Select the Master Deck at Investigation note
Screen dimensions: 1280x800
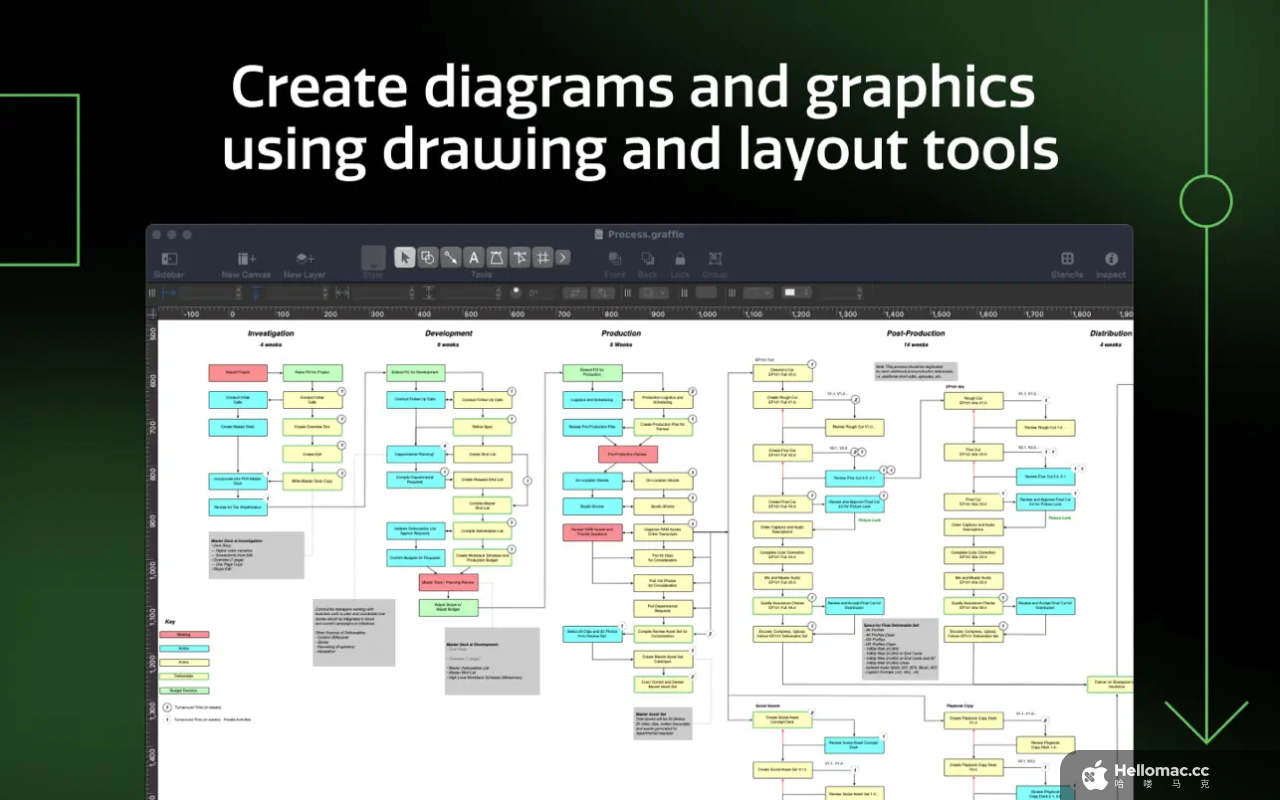(256, 554)
